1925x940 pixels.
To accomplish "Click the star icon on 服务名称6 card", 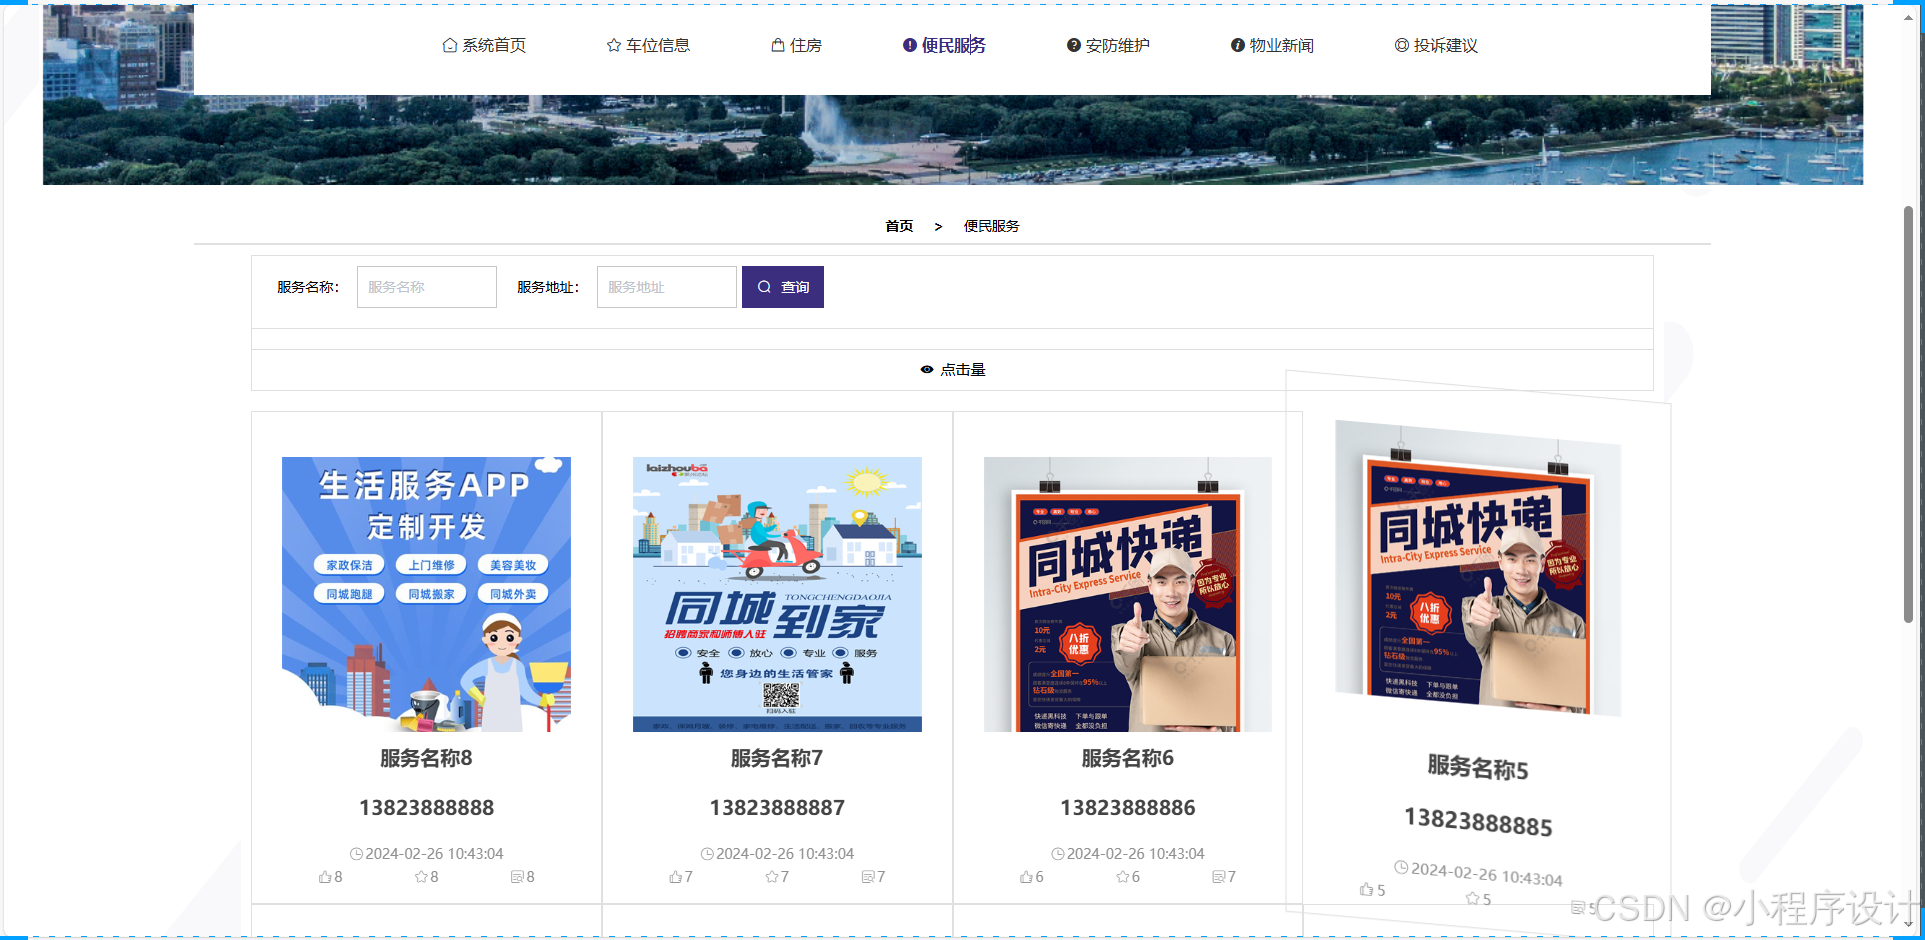I will pyautogui.click(x=1123, y=877).
